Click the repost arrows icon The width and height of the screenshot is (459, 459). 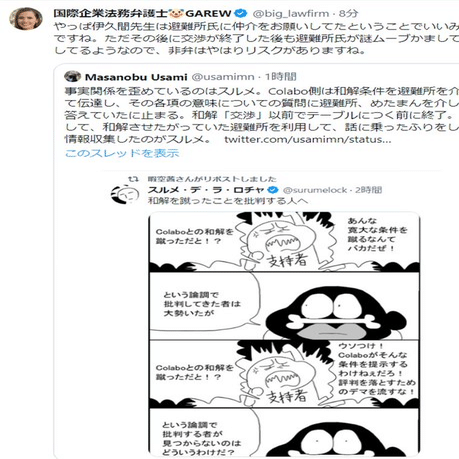coord(133,179)
